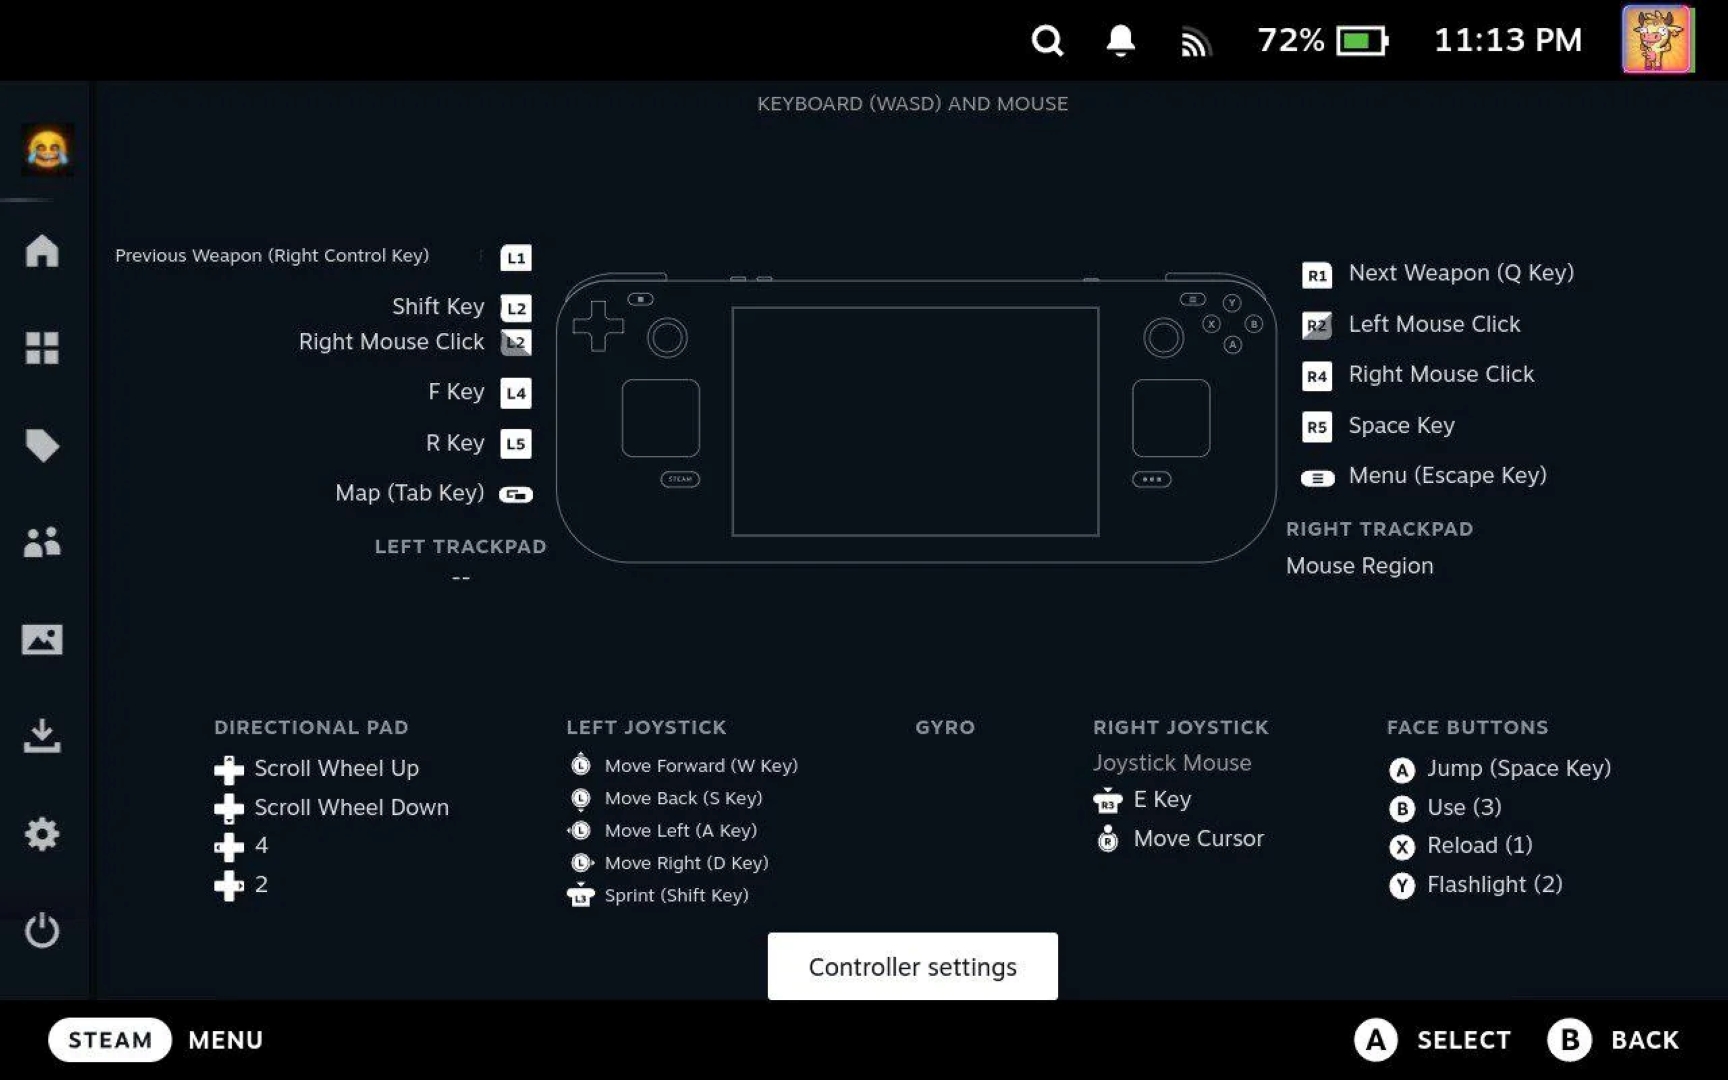This screenshot has height=1080, width=1728.
Task: Click the A Select prompt
Action: [1432, 1040]
